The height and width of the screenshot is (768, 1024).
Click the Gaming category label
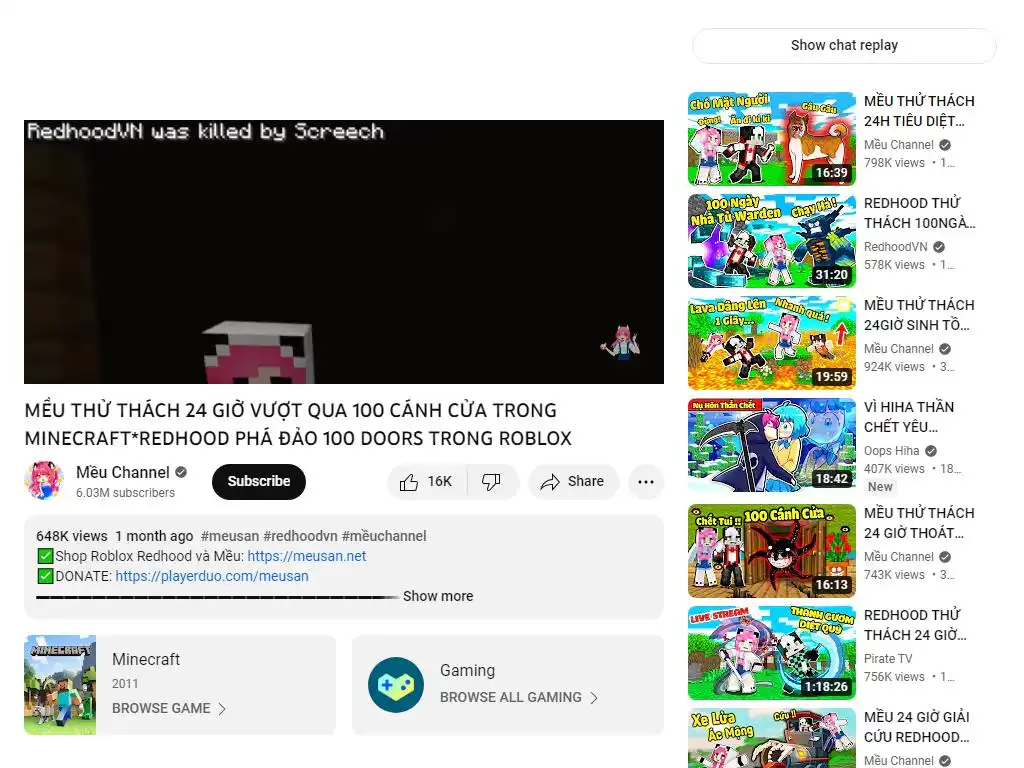click(468, 671)
